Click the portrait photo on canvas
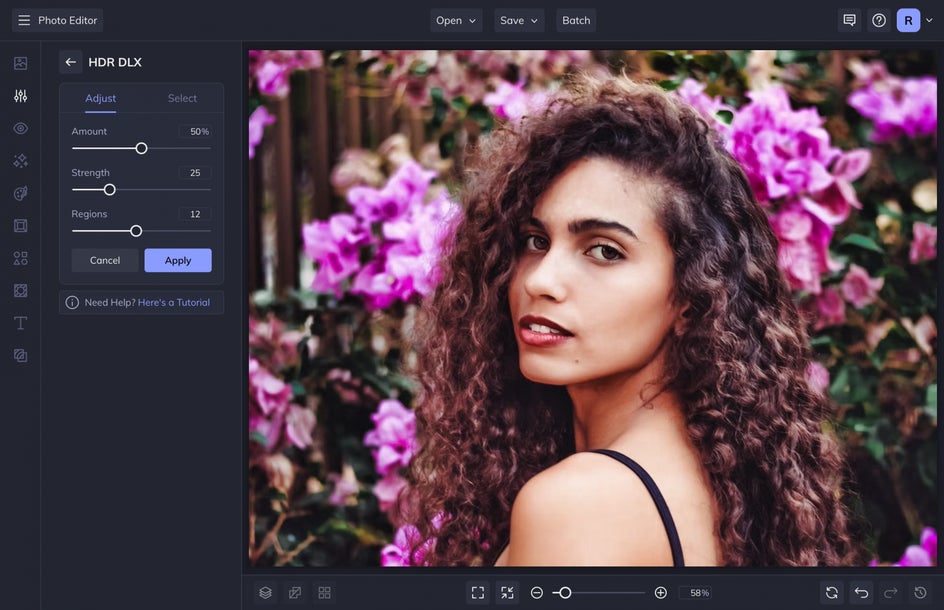 coord(593,308)
